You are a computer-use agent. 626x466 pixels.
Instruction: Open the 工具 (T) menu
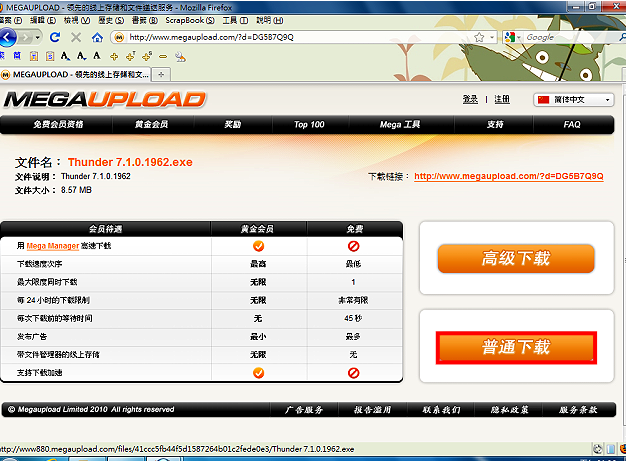235,20
